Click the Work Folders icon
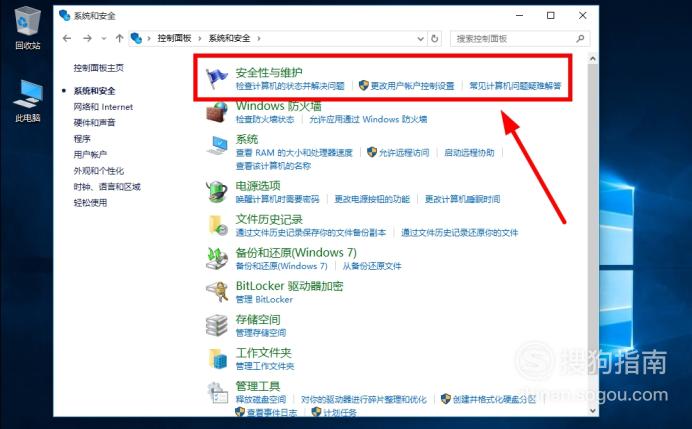 tap(217, 358)
